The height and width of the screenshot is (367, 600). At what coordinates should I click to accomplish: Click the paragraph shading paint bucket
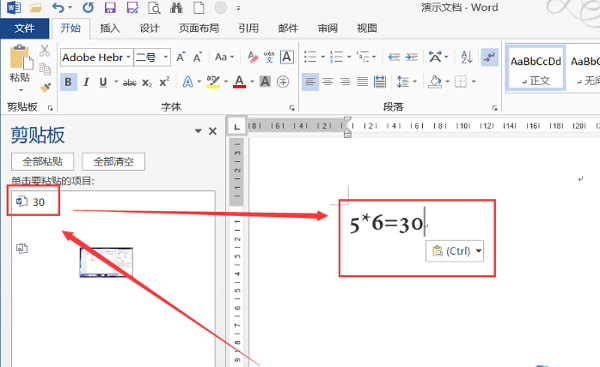[435, 82]
